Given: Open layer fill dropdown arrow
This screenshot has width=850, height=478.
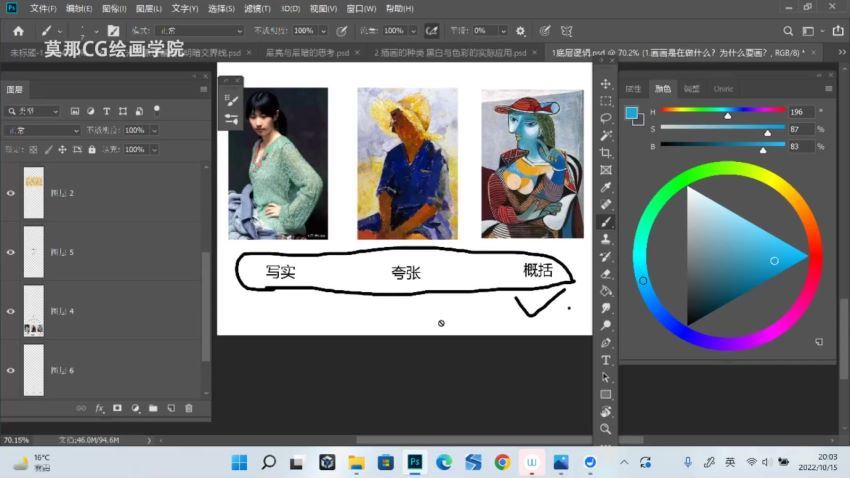Looking at the screenshot, I should (154, 150).
